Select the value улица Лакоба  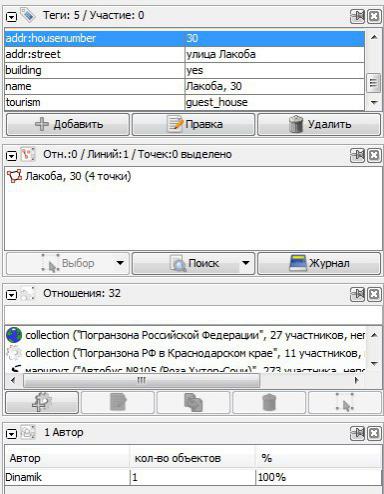click(x=274, y=54)
